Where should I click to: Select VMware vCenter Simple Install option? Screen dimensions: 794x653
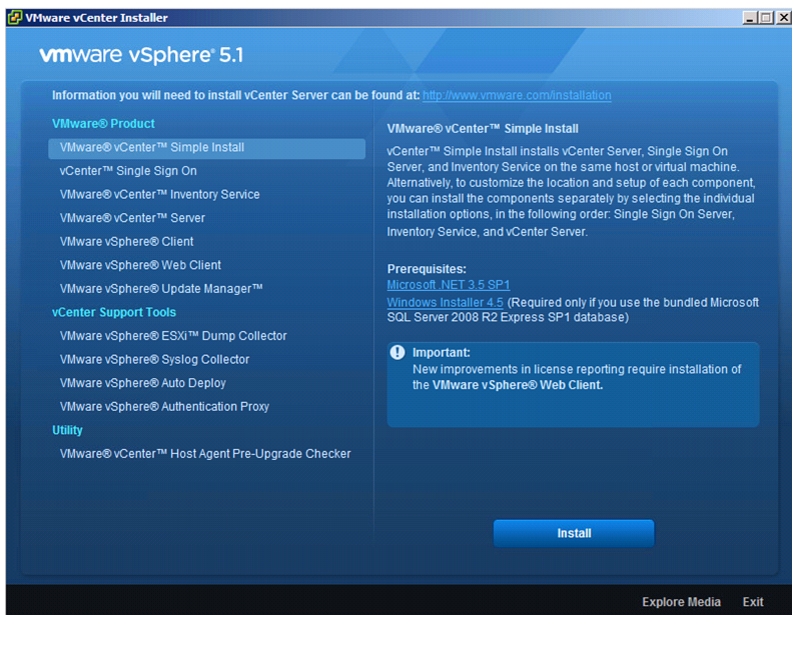pyautogui.click(x=207, y=148)
